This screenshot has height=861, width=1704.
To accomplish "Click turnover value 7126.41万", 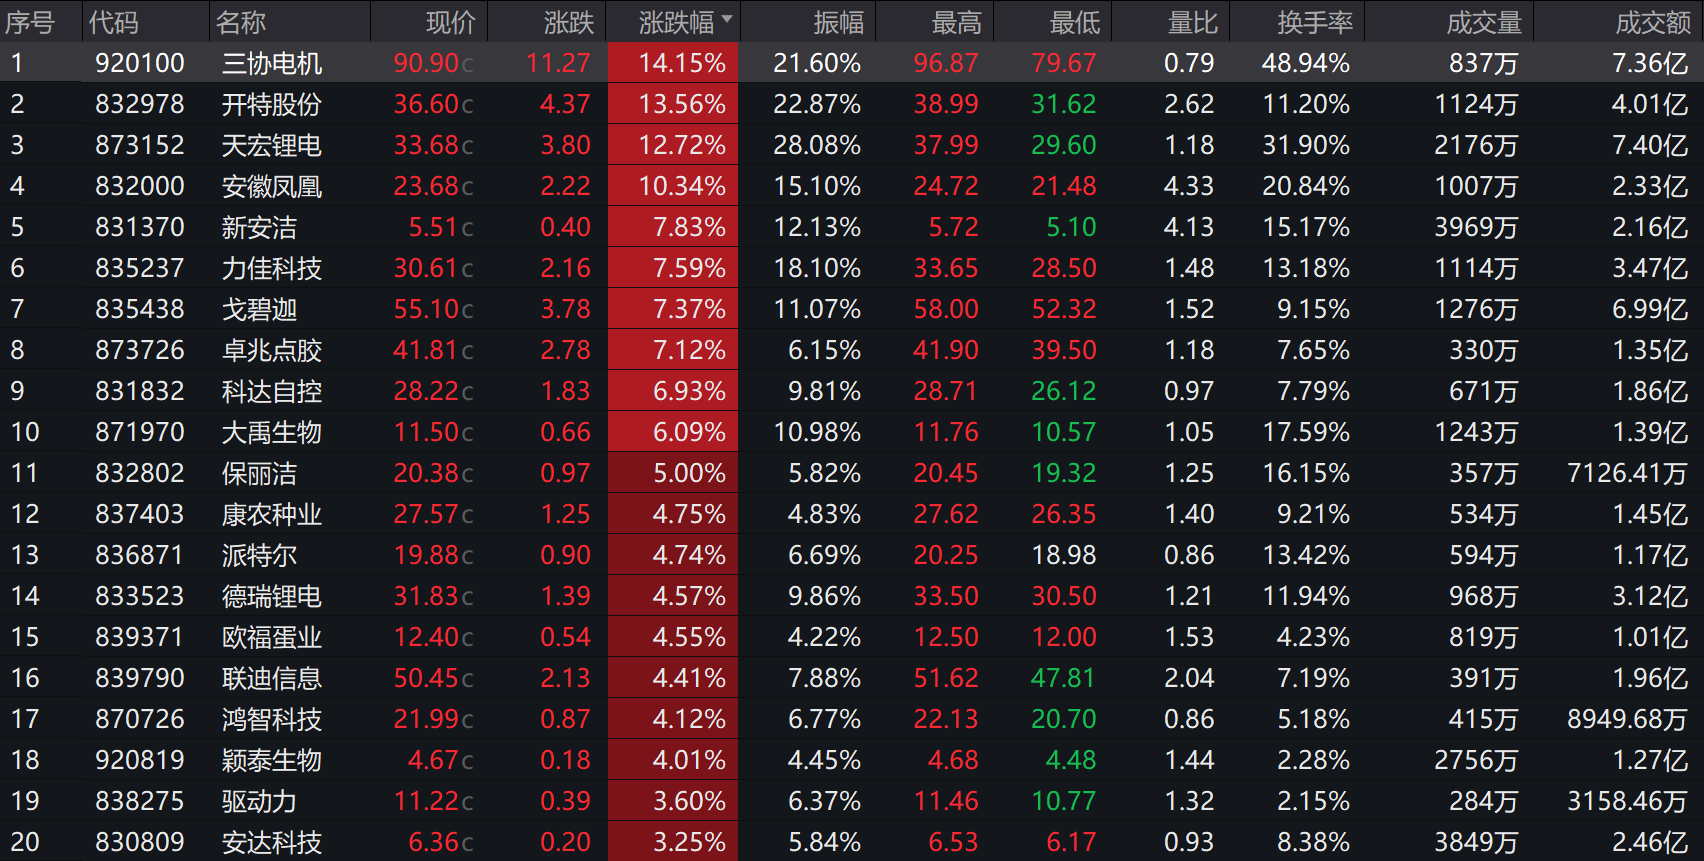I will pyautogui.click(x=1627, y=473).
